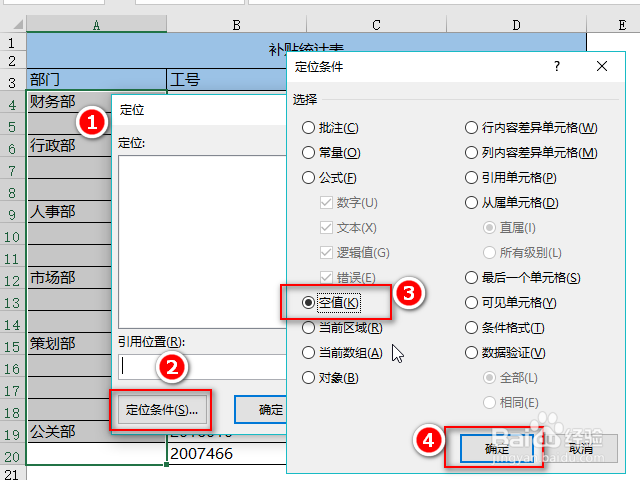Click the 行政部 cell
The width and height of the screenshot is (640, 480).
click(69, 145)
